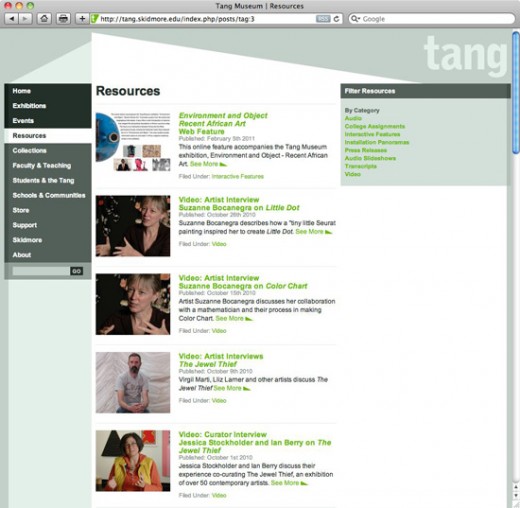Screen dimensions: 520x508
Task: Click See More for Jewel Thief artist interviews
Action: coord(232,388)
